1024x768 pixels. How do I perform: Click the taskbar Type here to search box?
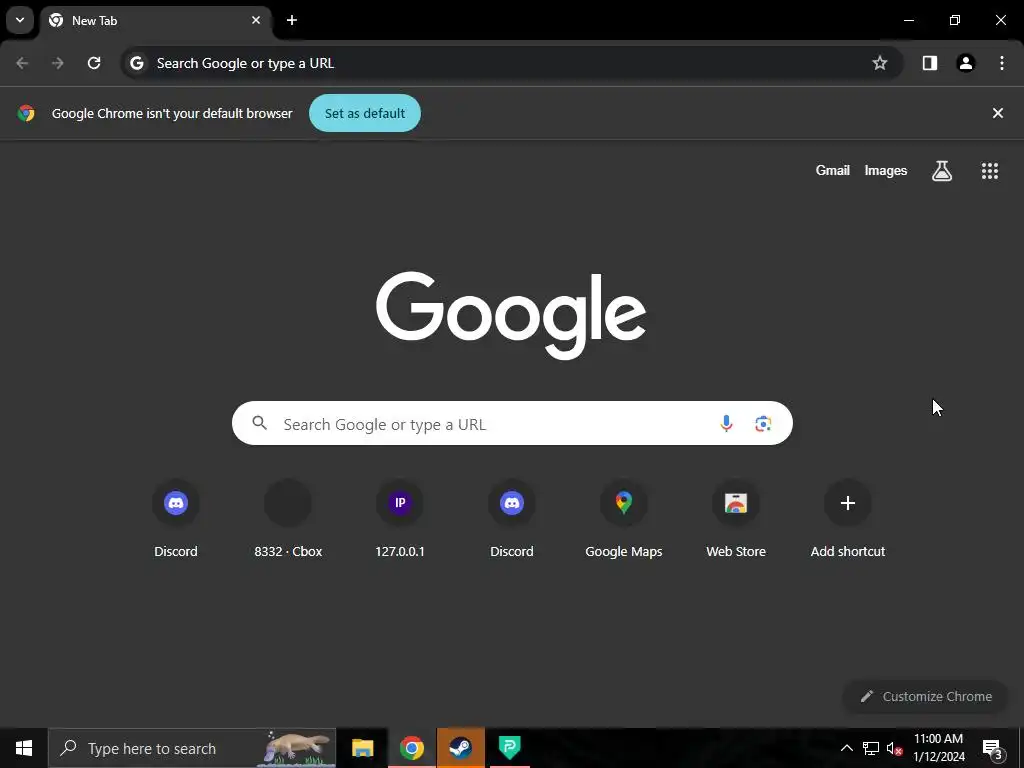click(193, 748)
